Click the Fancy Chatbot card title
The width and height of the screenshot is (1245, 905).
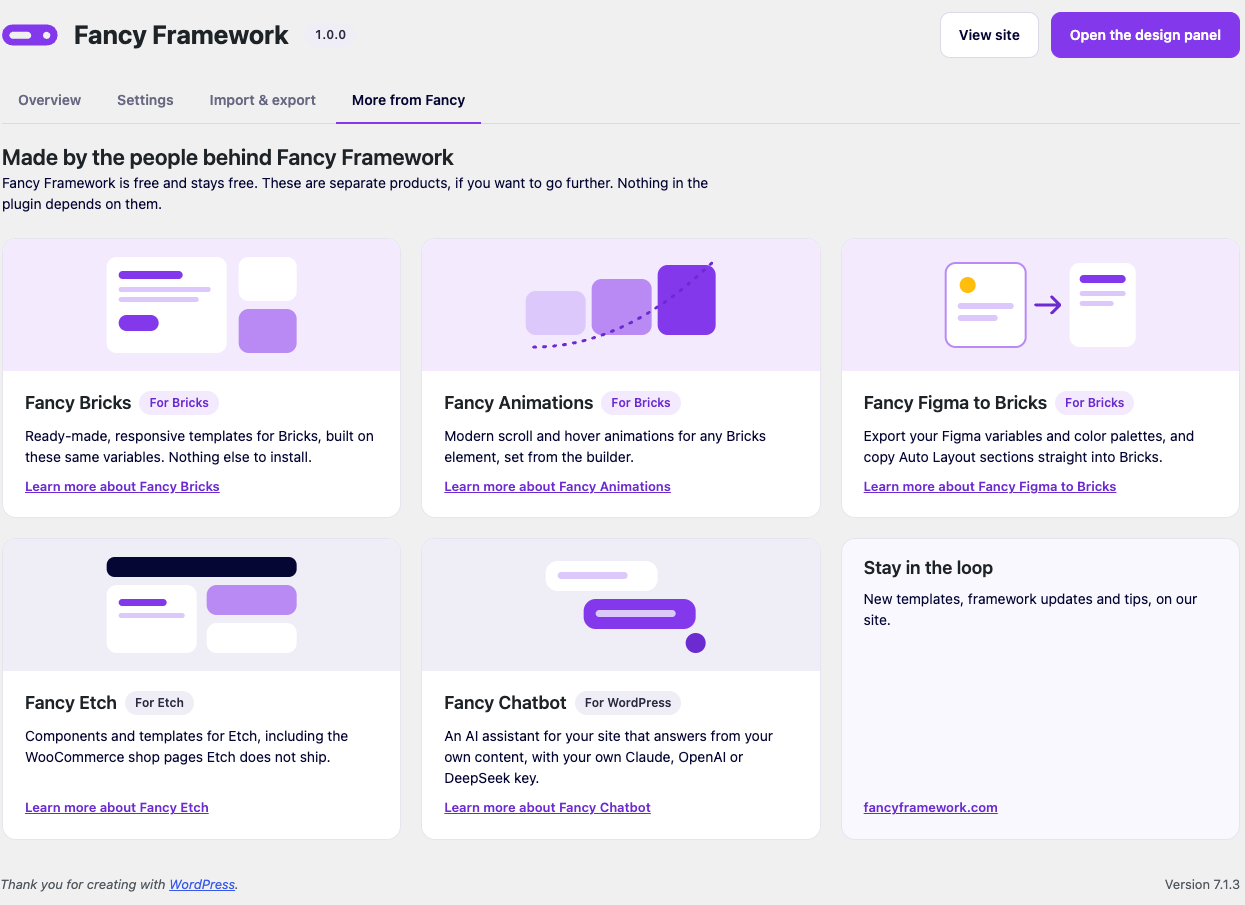505,703
